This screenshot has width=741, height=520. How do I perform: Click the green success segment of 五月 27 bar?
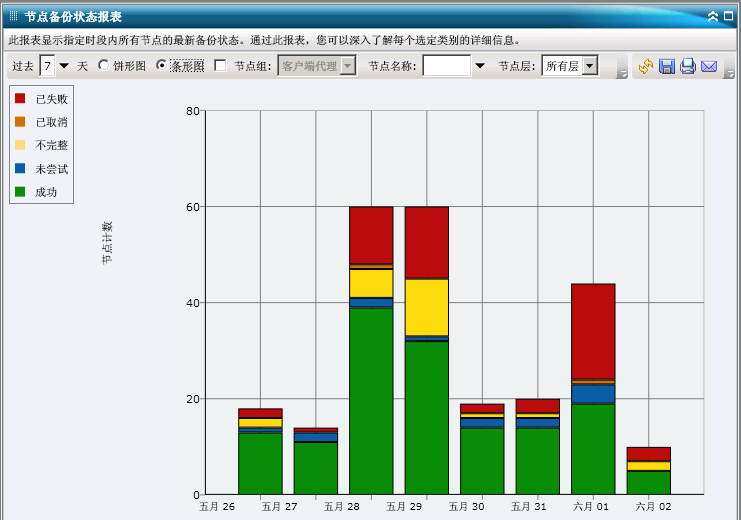pos(316,468)
